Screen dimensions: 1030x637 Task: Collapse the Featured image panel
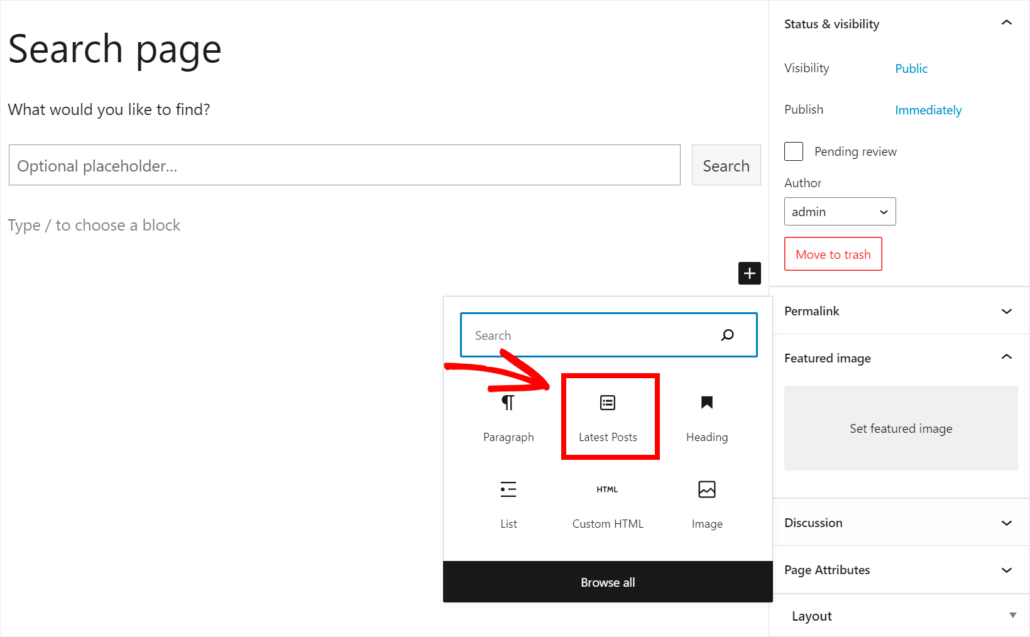tap(1006, 357)
